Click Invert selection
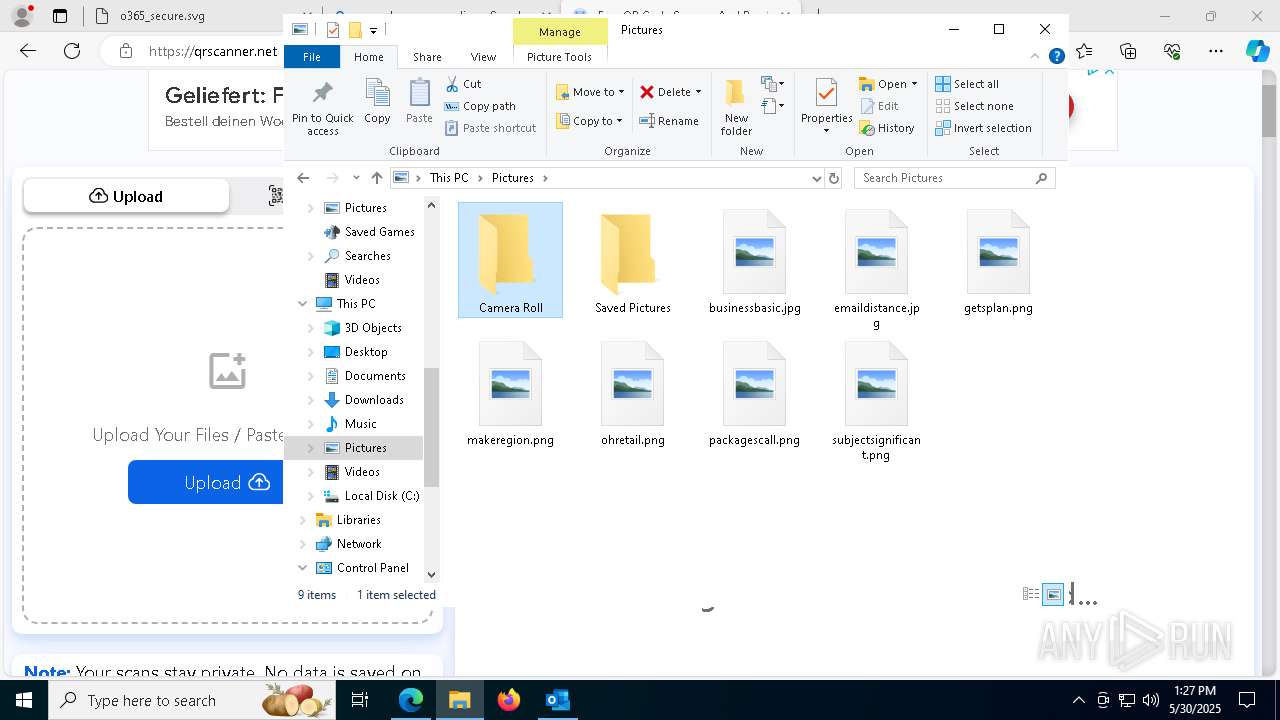1280x720 pixels. coord(983,128)
